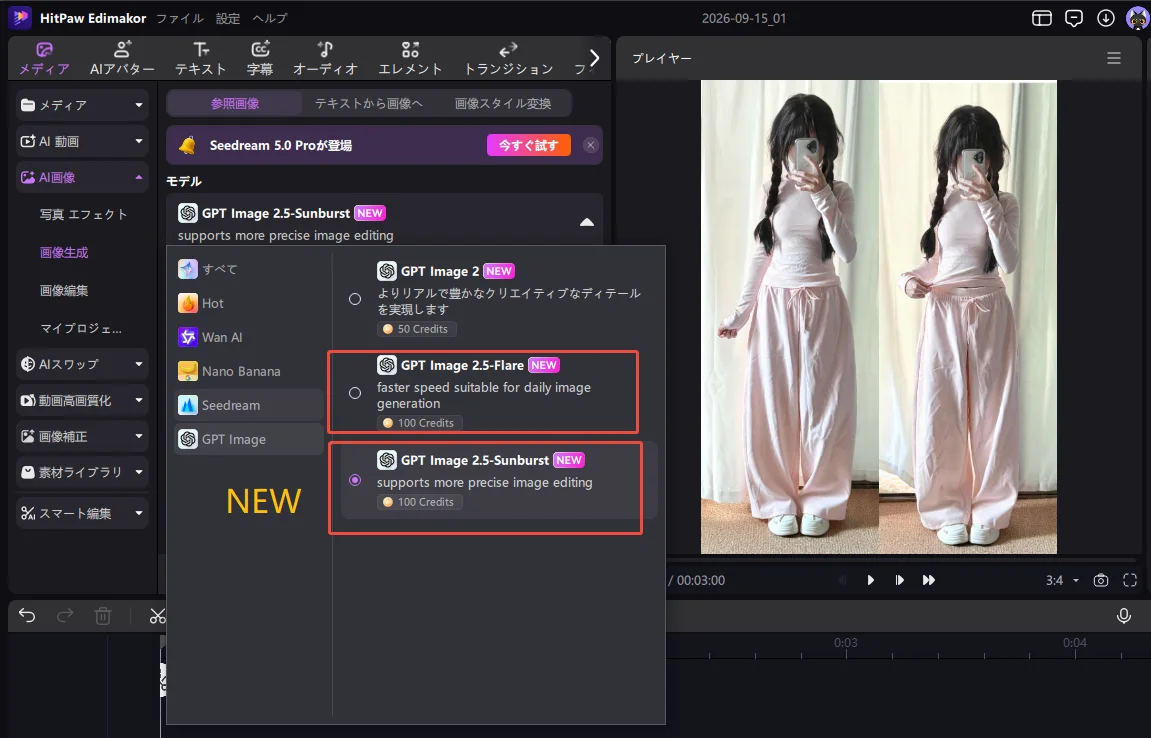
Task: Filter models by Nano Banana
Action: pyautogui.click(x=248, y=372)
